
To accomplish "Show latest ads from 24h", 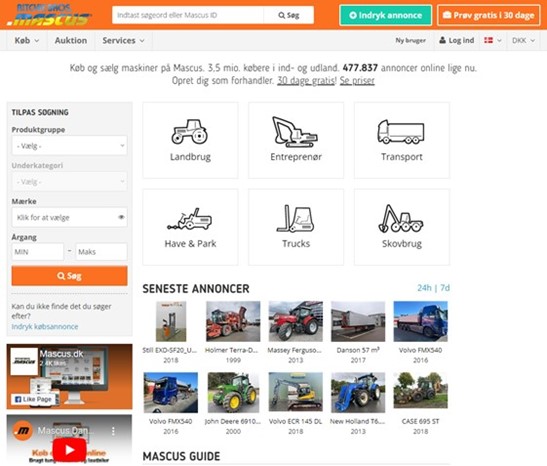I will click(x=424, y=288).
